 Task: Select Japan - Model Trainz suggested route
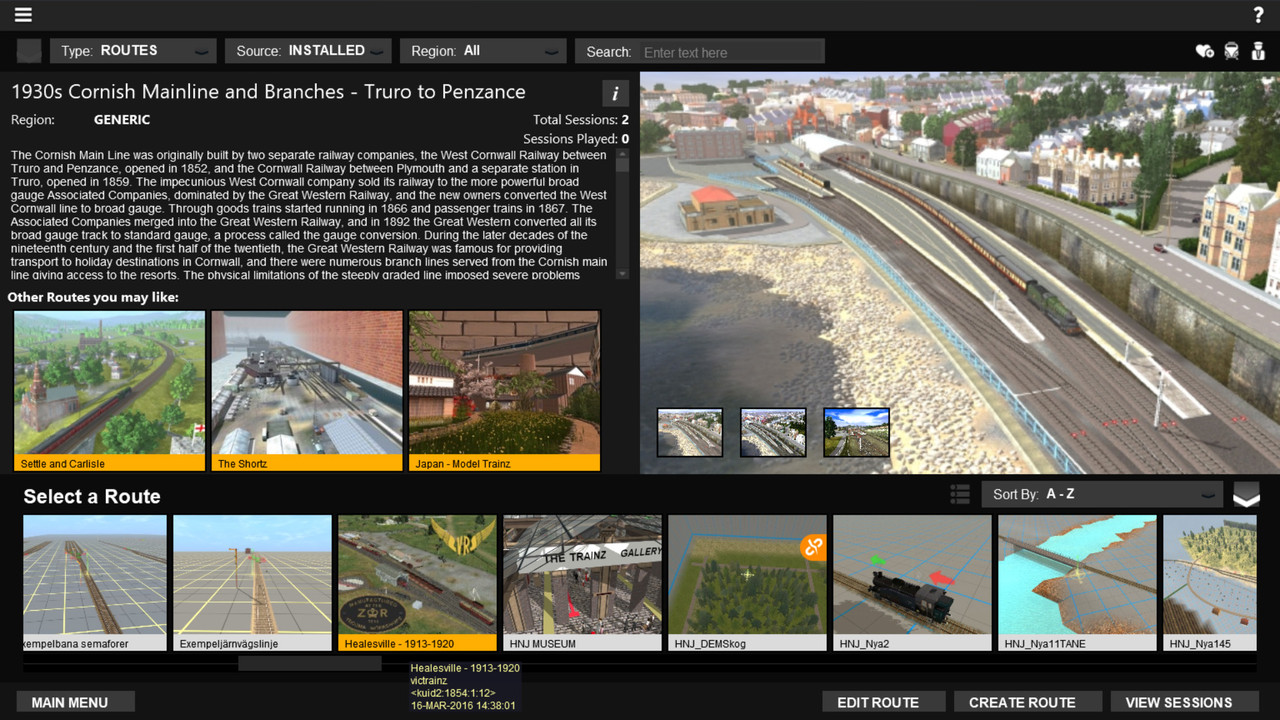coord(504,390)
